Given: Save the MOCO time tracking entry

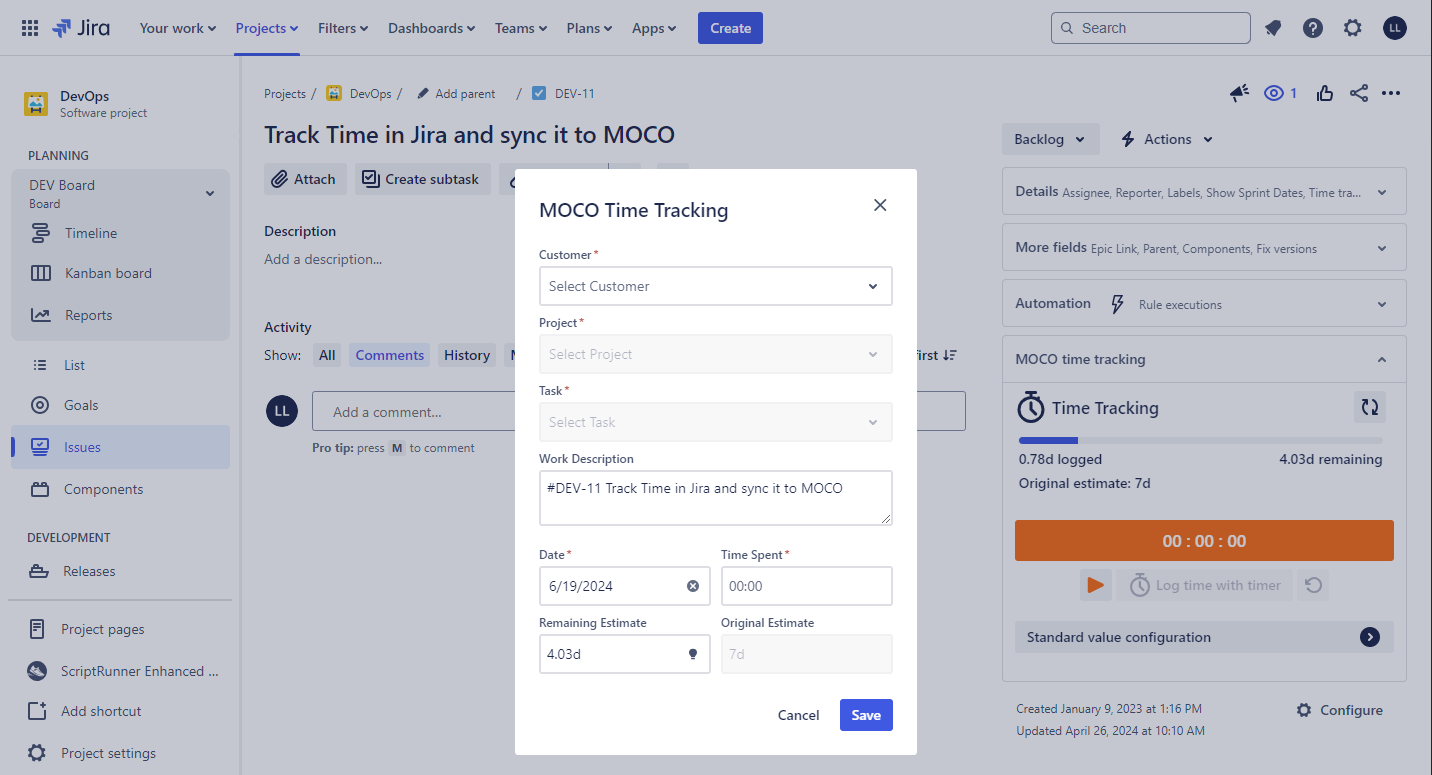Looking at the screenshot, I should [x=866, y=715].
